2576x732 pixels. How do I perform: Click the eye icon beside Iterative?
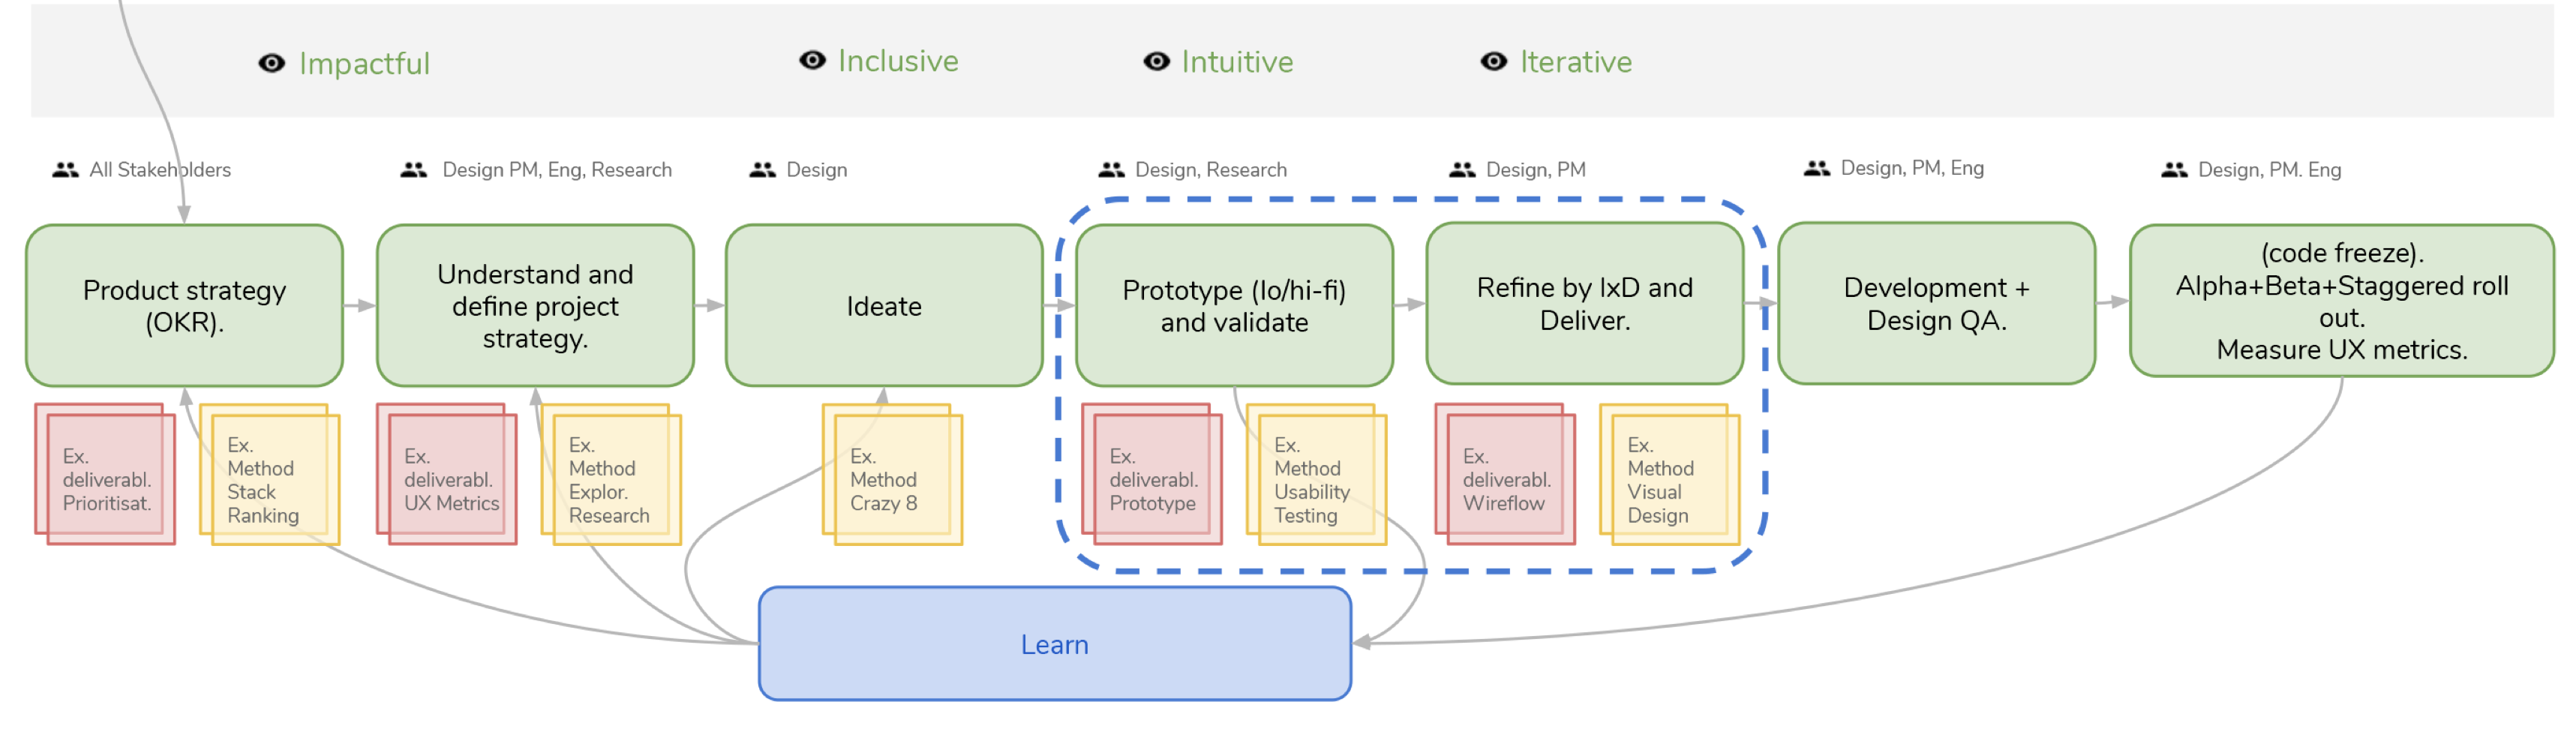pyautogui.click(x=1493, y=62)
